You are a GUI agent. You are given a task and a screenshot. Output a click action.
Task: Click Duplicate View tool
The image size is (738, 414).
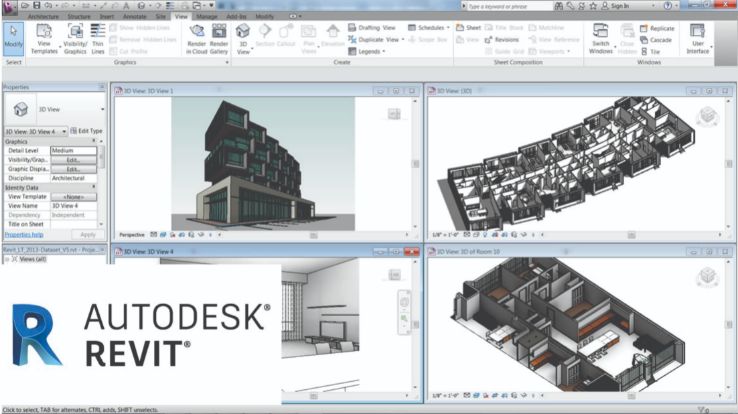(374, 40)
